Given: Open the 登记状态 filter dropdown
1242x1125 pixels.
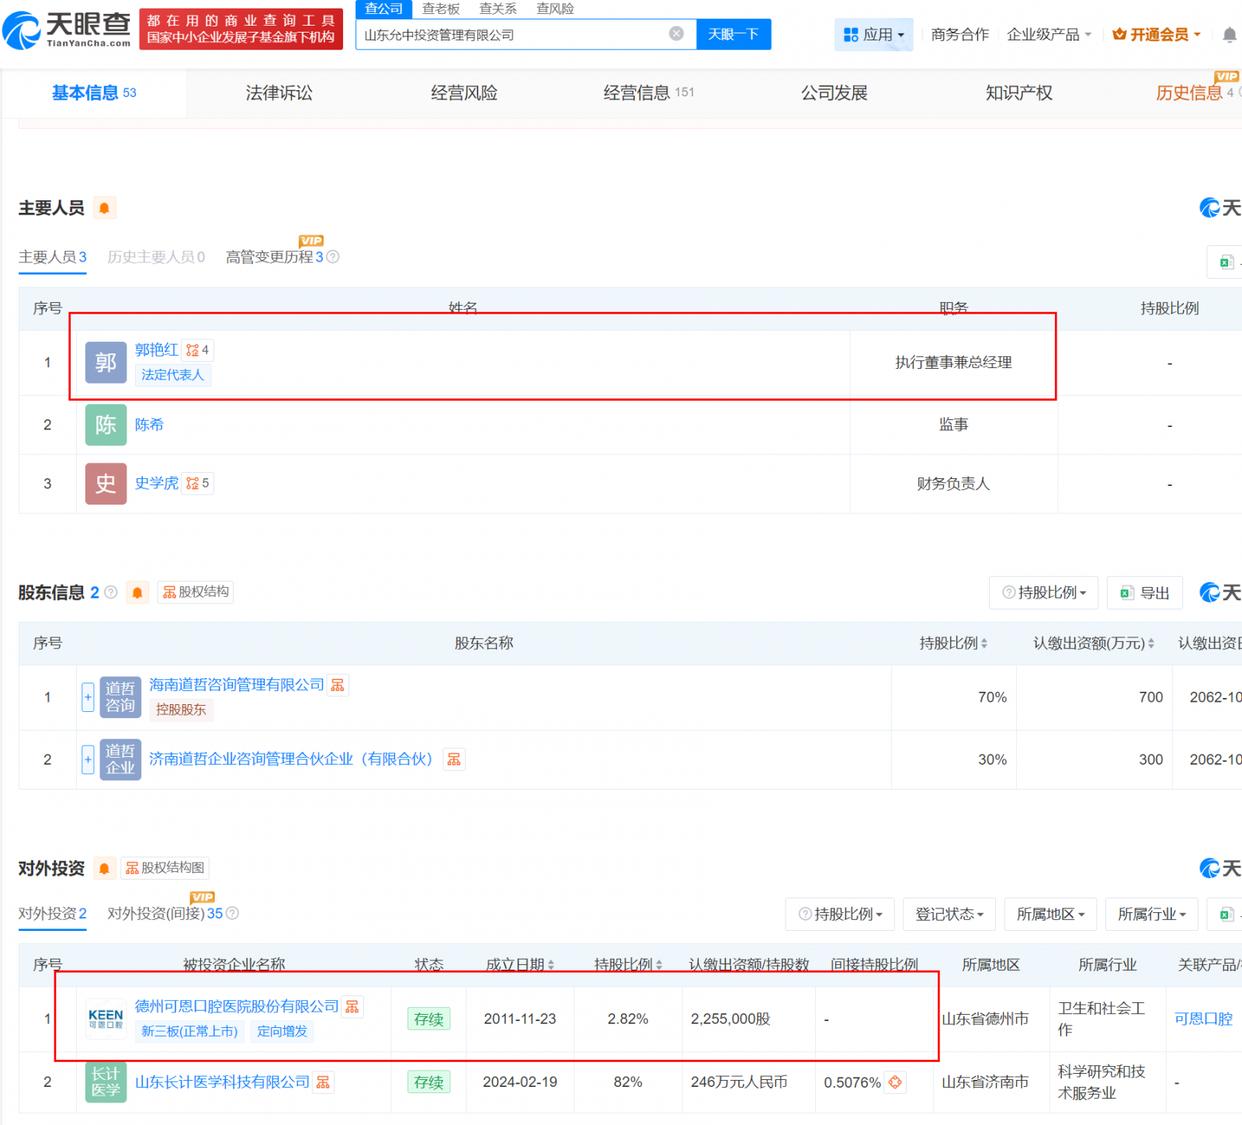Looking at the screenshot, I should coord(949,914).
